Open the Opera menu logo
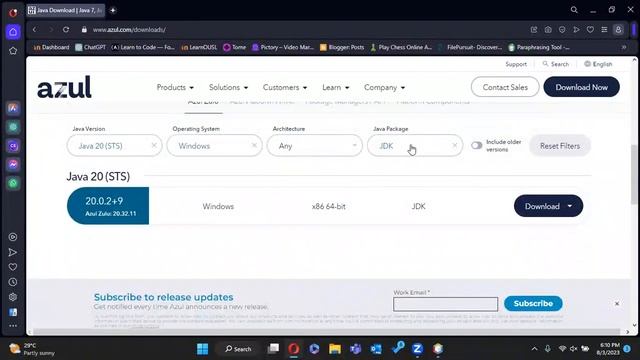This screenshot has width=640, height=360. (x=13, y=13)
